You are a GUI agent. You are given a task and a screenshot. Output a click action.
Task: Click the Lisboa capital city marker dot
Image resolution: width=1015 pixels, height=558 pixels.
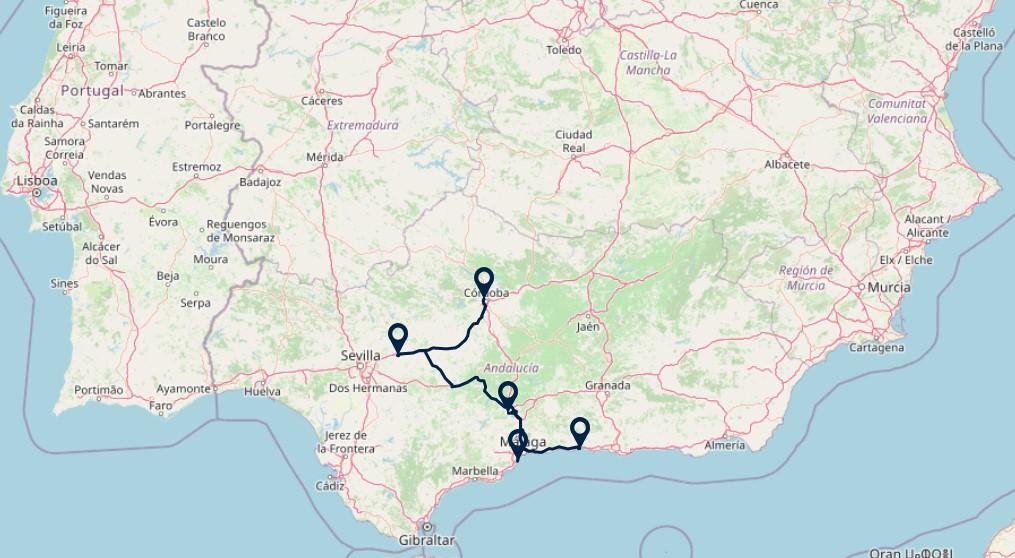pyautogui.click(x=37, y=193)
